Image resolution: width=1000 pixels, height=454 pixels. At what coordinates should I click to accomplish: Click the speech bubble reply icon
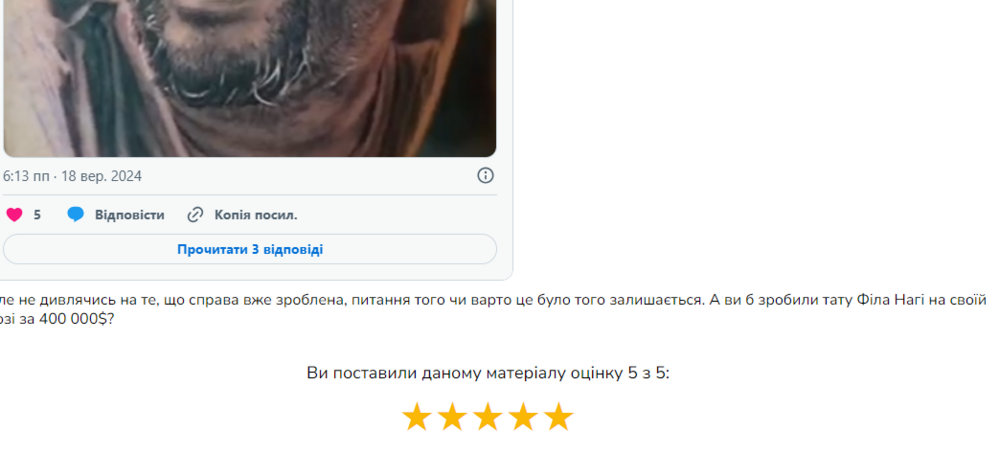tap(75, 215)
